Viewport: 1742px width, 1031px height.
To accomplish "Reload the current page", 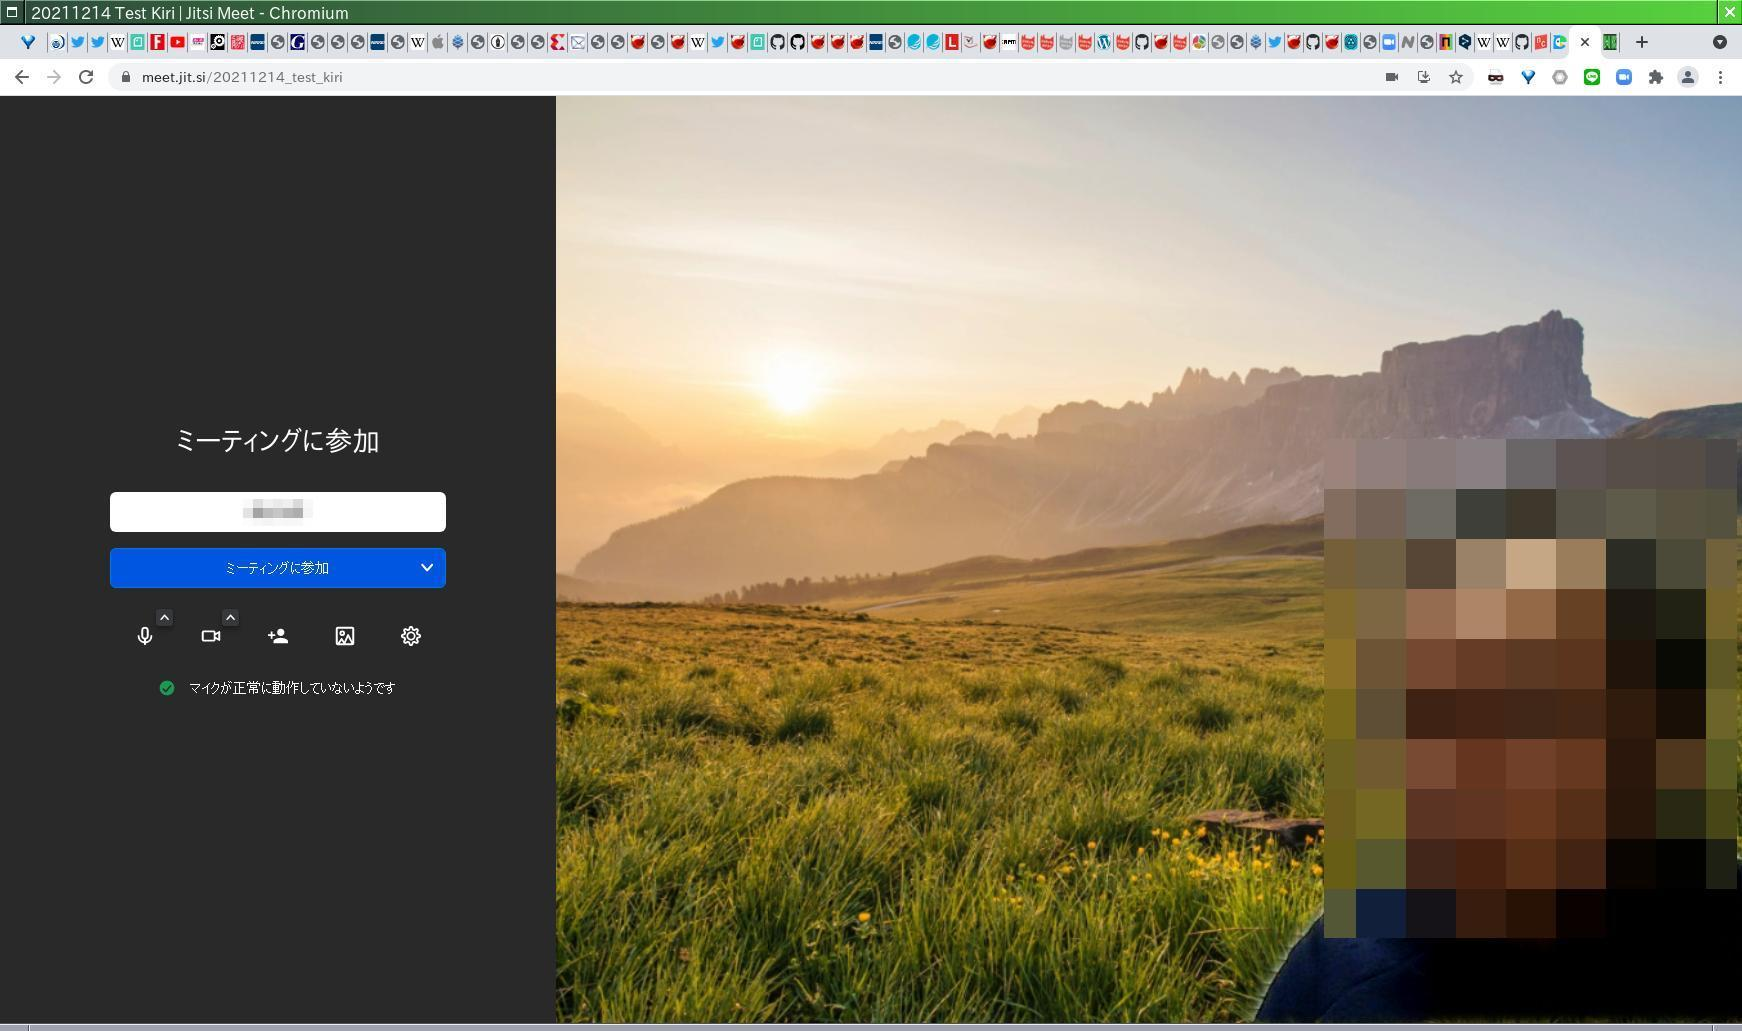I will coord(86,77).
